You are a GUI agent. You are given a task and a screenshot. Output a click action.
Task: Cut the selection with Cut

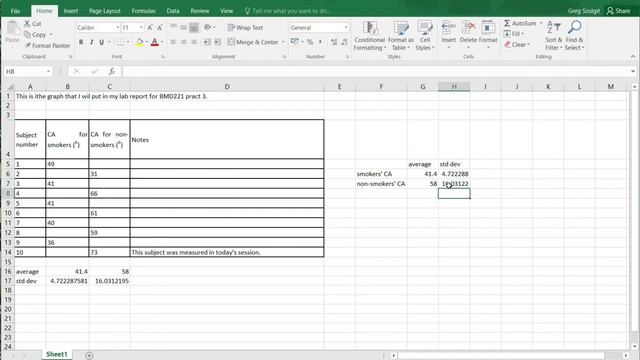33,24
